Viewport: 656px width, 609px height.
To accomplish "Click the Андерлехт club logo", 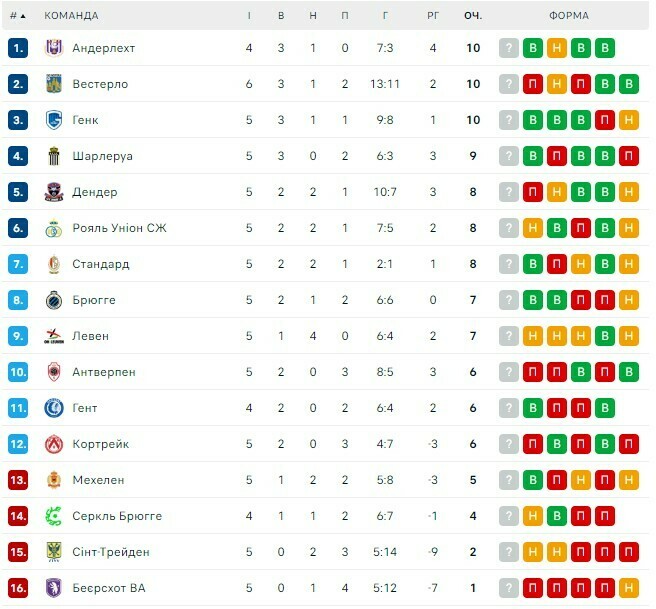I will click(54, 48).
